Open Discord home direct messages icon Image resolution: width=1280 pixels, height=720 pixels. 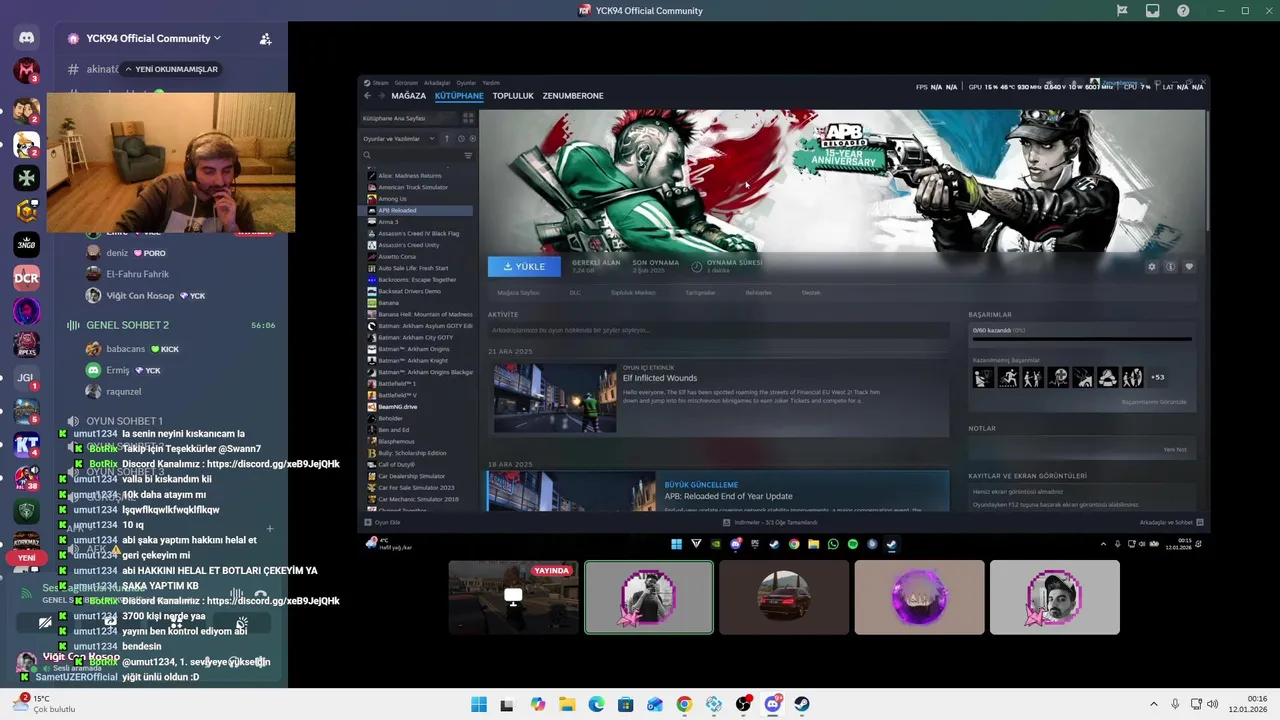tap(27, 38)
